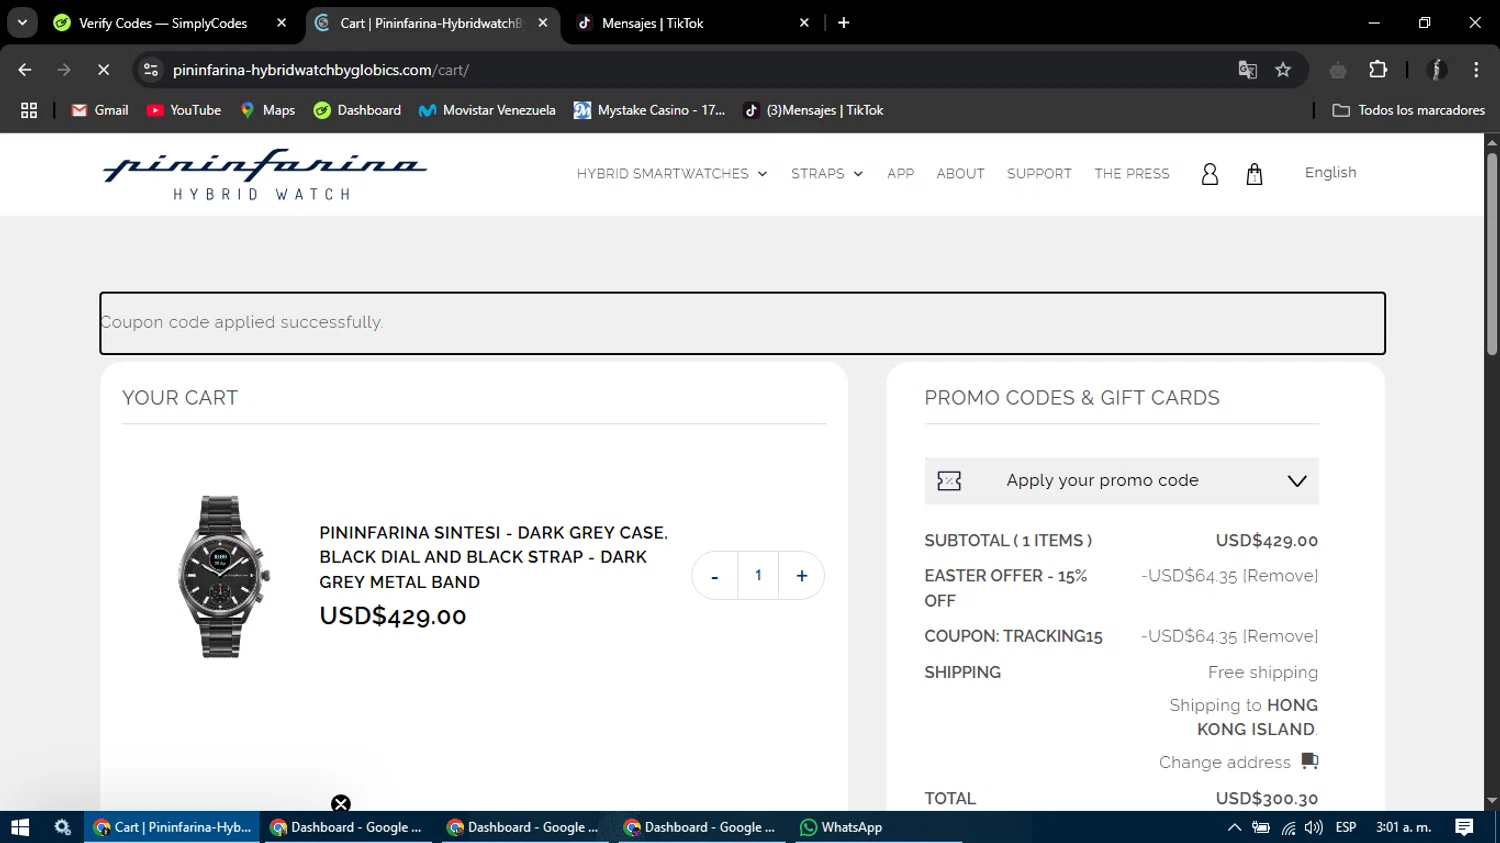
Task: Open the shopping bag cart icon
Action: click(x=1254, y=175)
